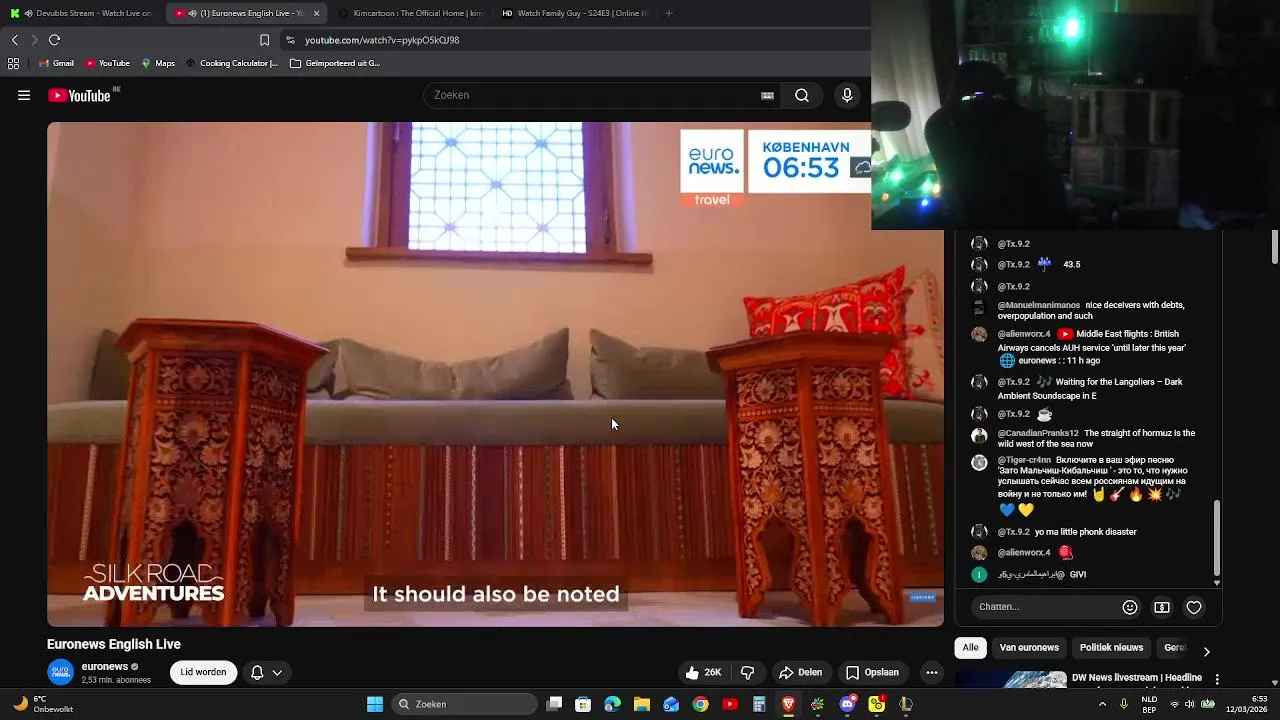
Task: Go back with the browser back arrow
Action: pos(14,40)
